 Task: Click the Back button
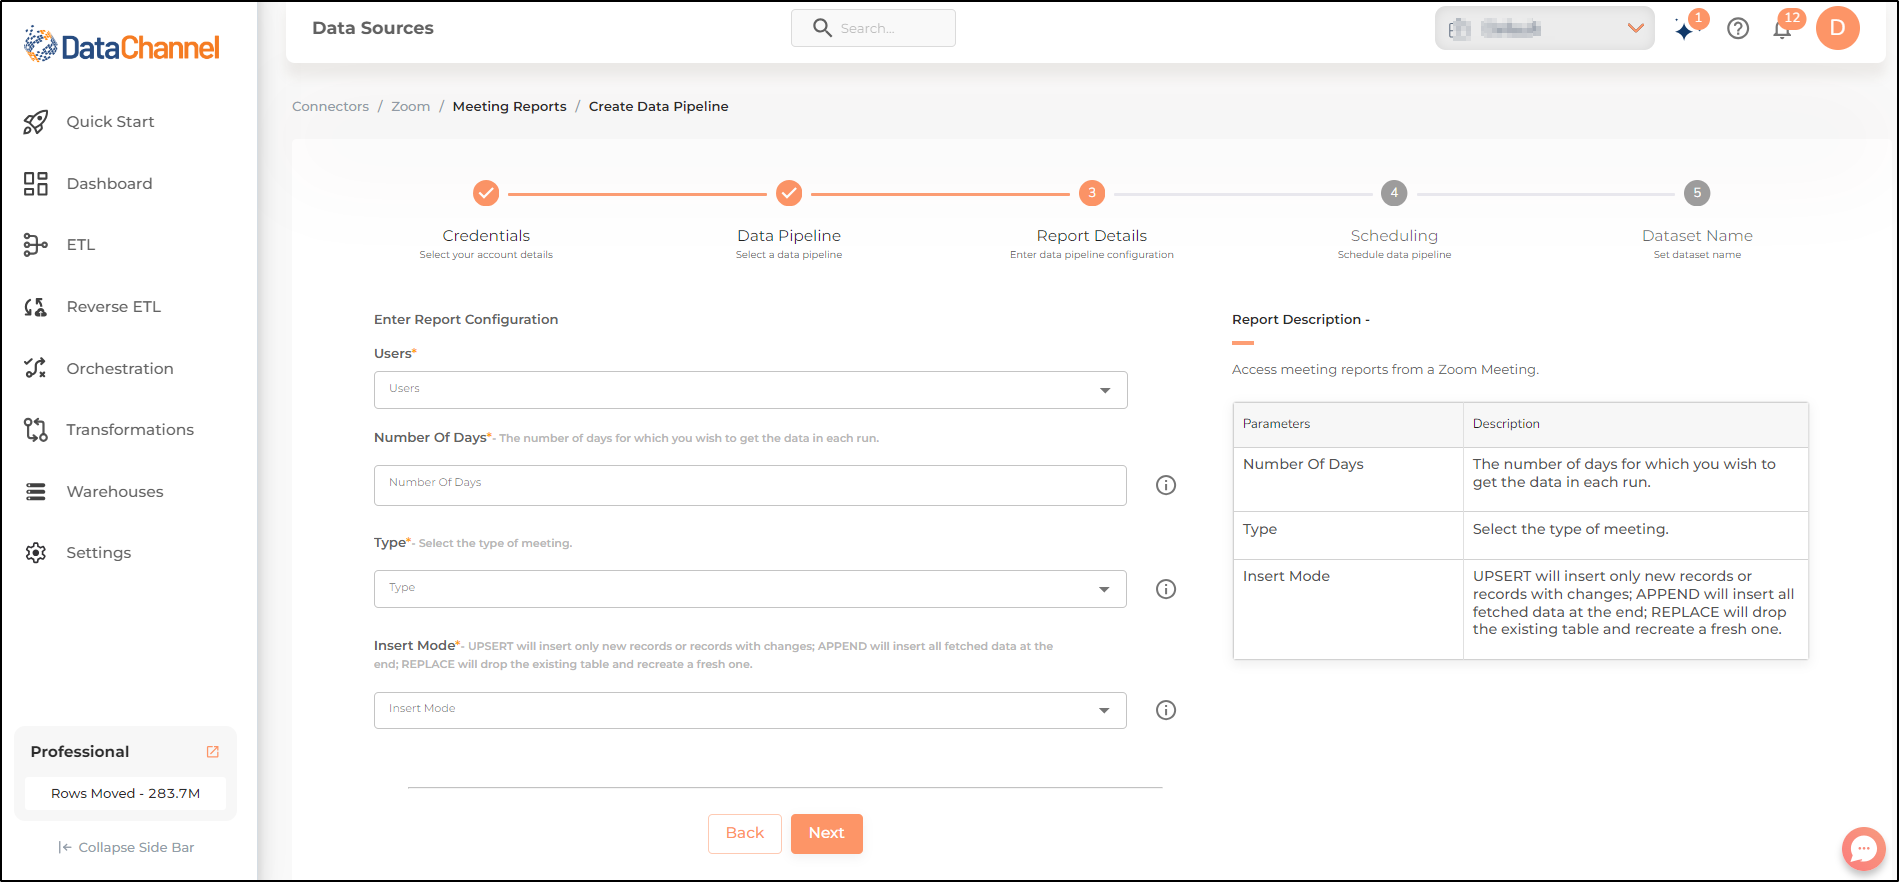tap(745, 834)
